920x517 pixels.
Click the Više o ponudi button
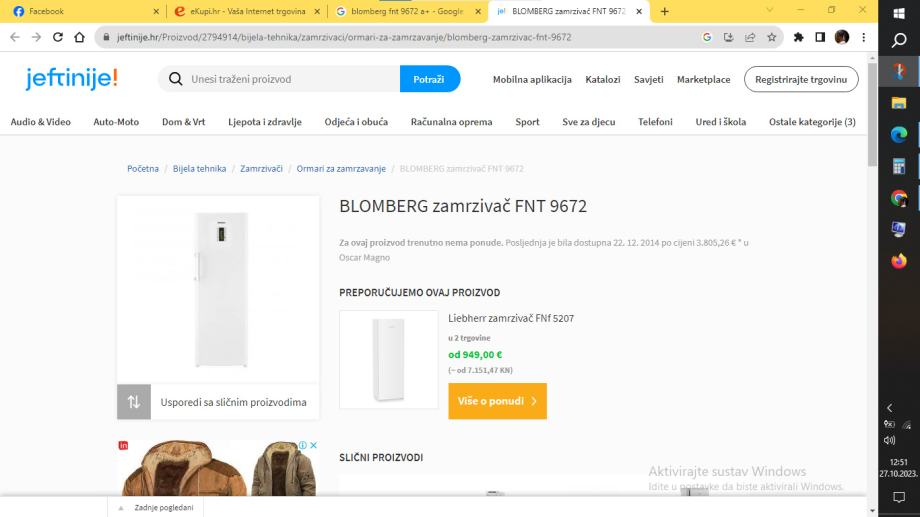[x=497, y=401]
